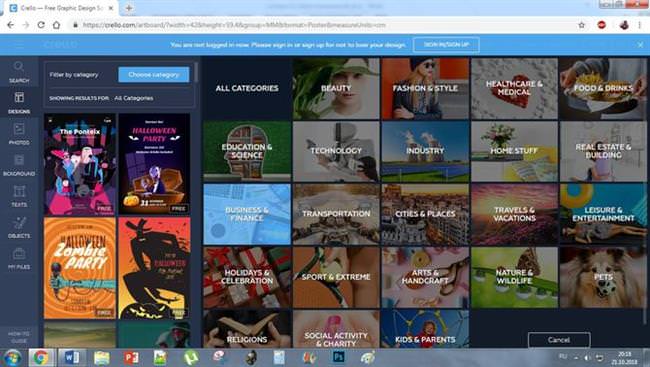This screenshot has width=650, height=367.
Task: Choose the Food & Drinks category
Action: pos(603,88)
